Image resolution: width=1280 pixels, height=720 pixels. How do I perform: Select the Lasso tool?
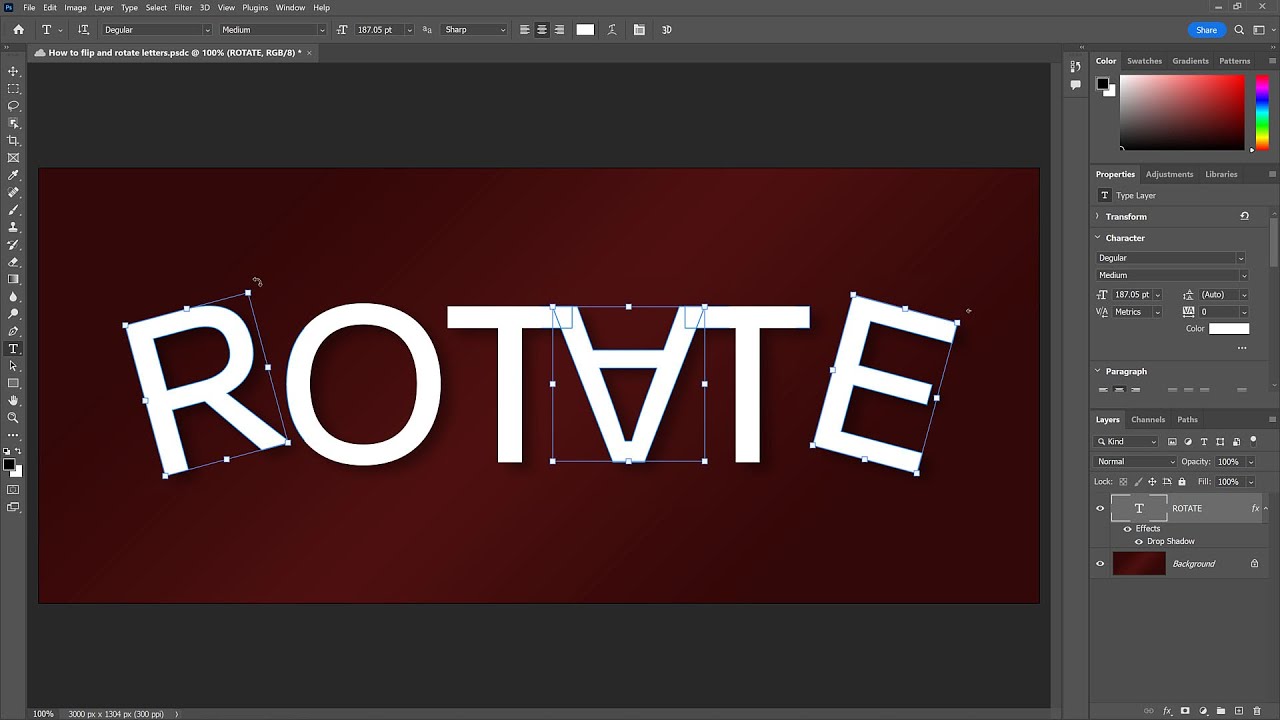coord(13,106)
